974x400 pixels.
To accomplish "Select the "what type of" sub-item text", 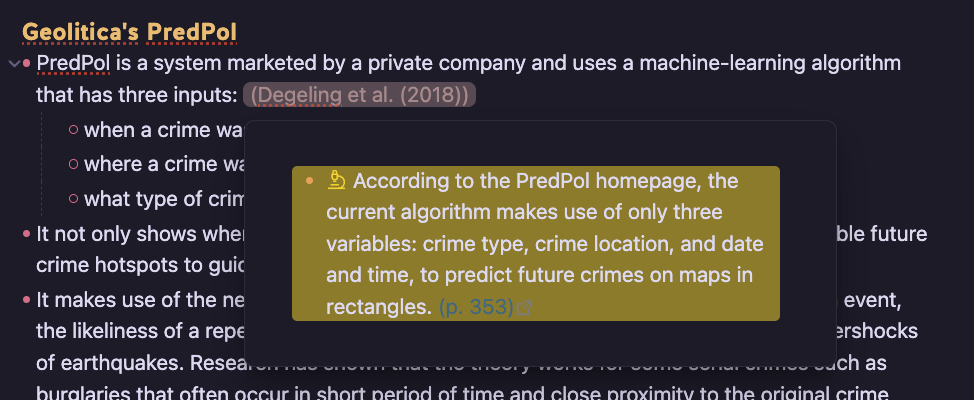I will (160, 198).
